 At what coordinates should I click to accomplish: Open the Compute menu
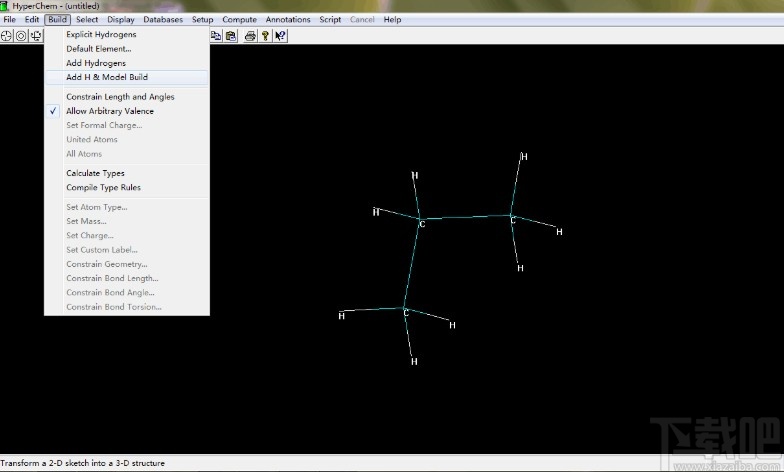point(240,20)
